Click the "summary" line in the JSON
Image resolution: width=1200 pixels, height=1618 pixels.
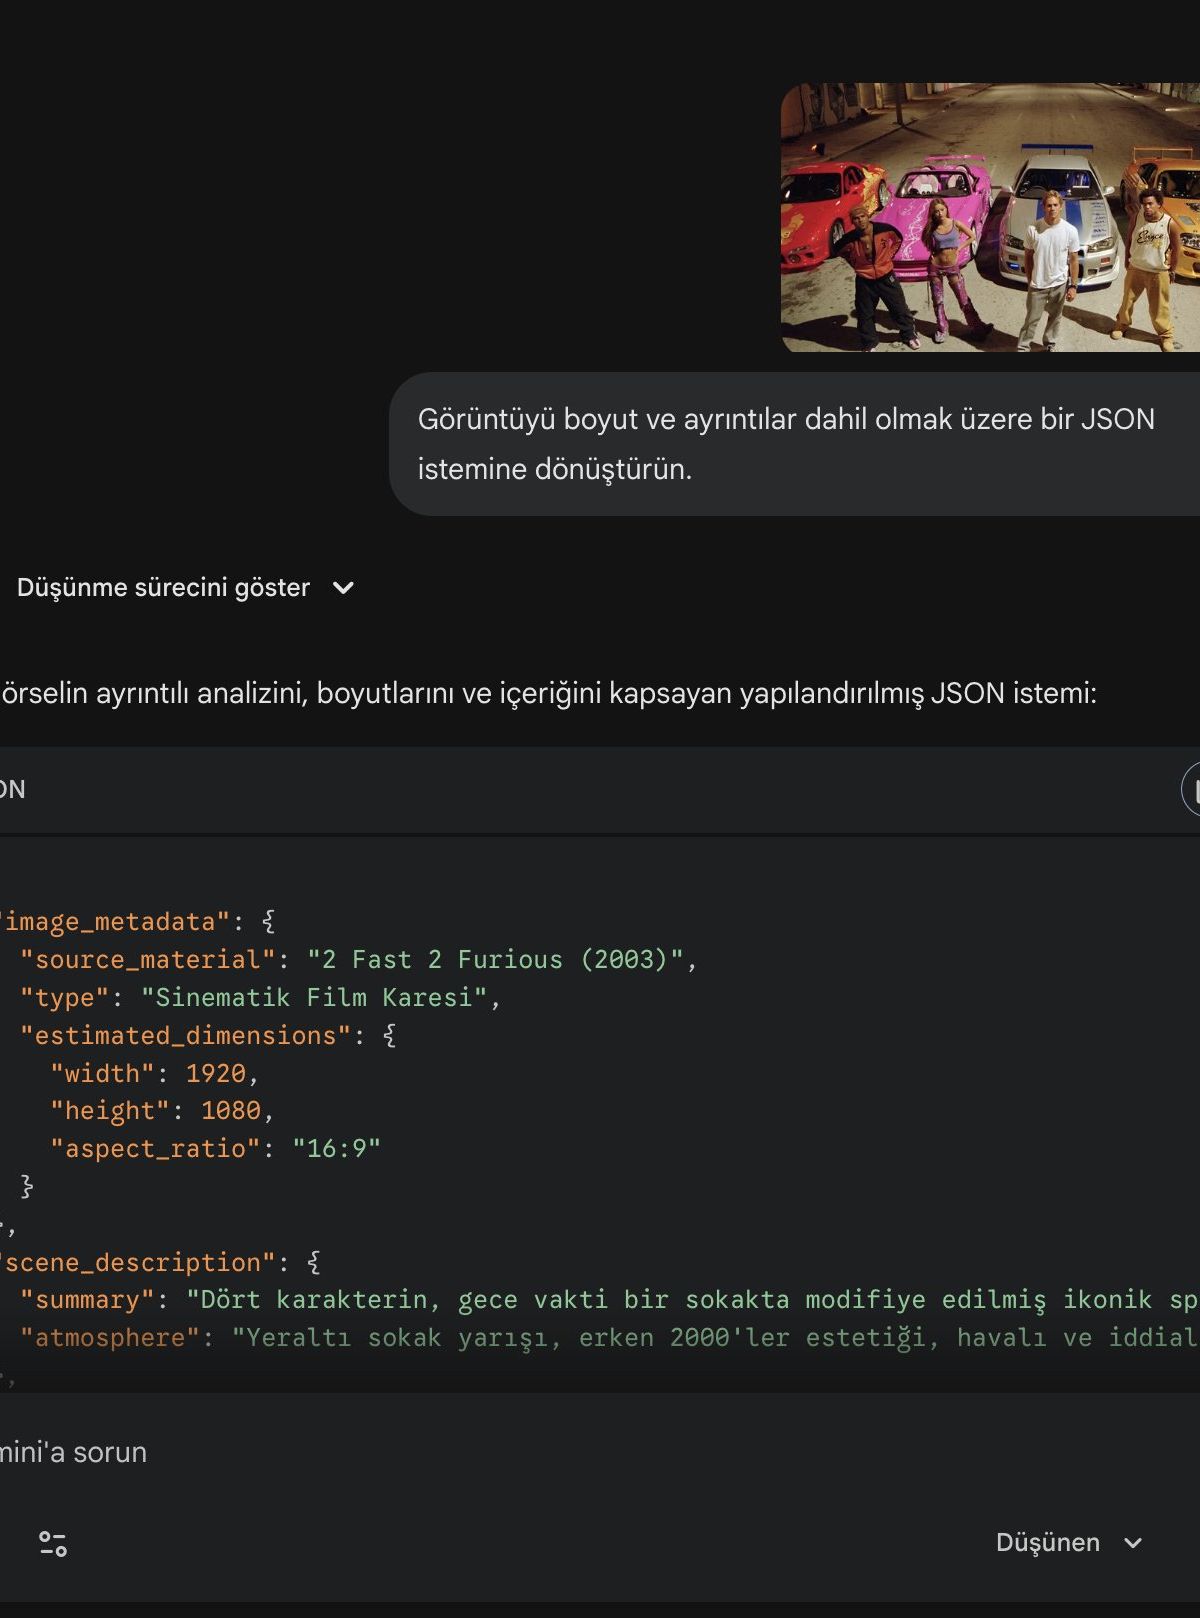pyautogui.click(x=610, y=1300)
